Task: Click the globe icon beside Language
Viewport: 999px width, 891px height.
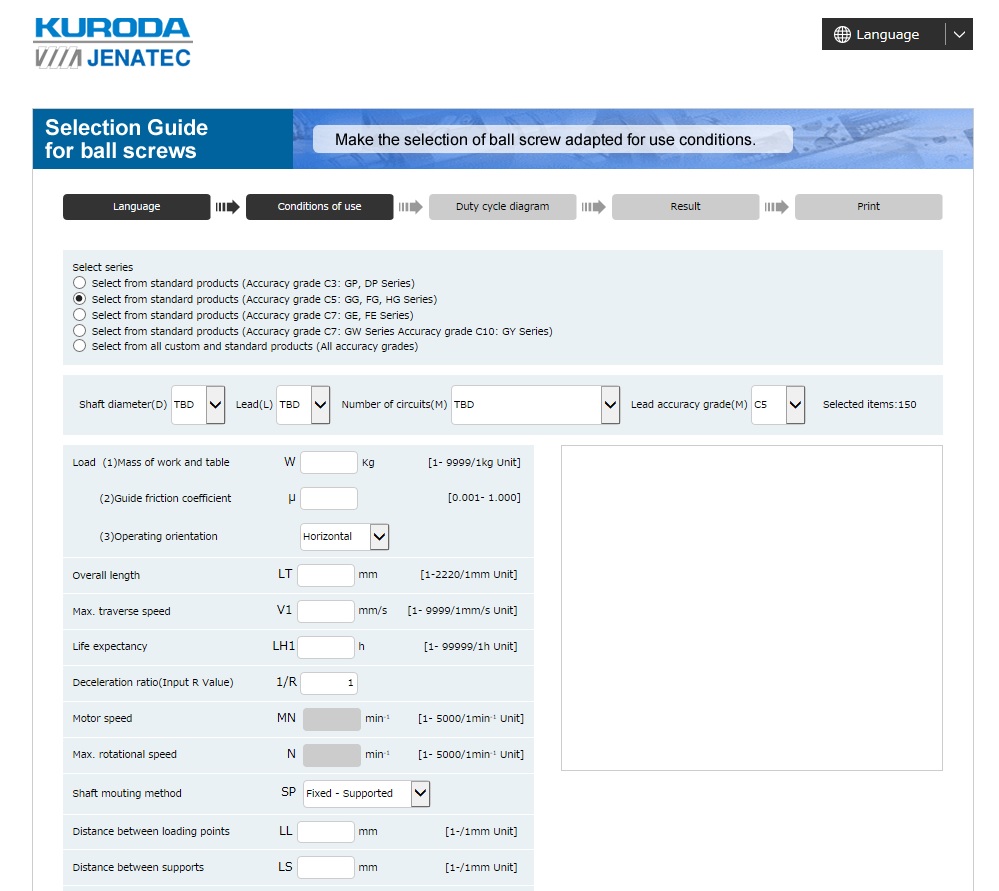Action: click(842, 34)
